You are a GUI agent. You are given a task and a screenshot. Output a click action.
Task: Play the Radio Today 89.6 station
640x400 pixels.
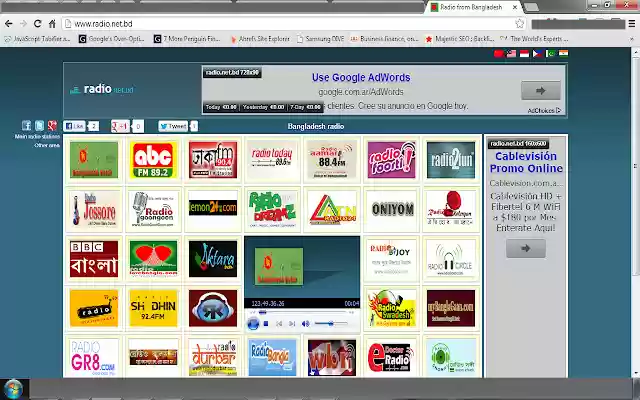pyautogui.click(x=272, y=160)
